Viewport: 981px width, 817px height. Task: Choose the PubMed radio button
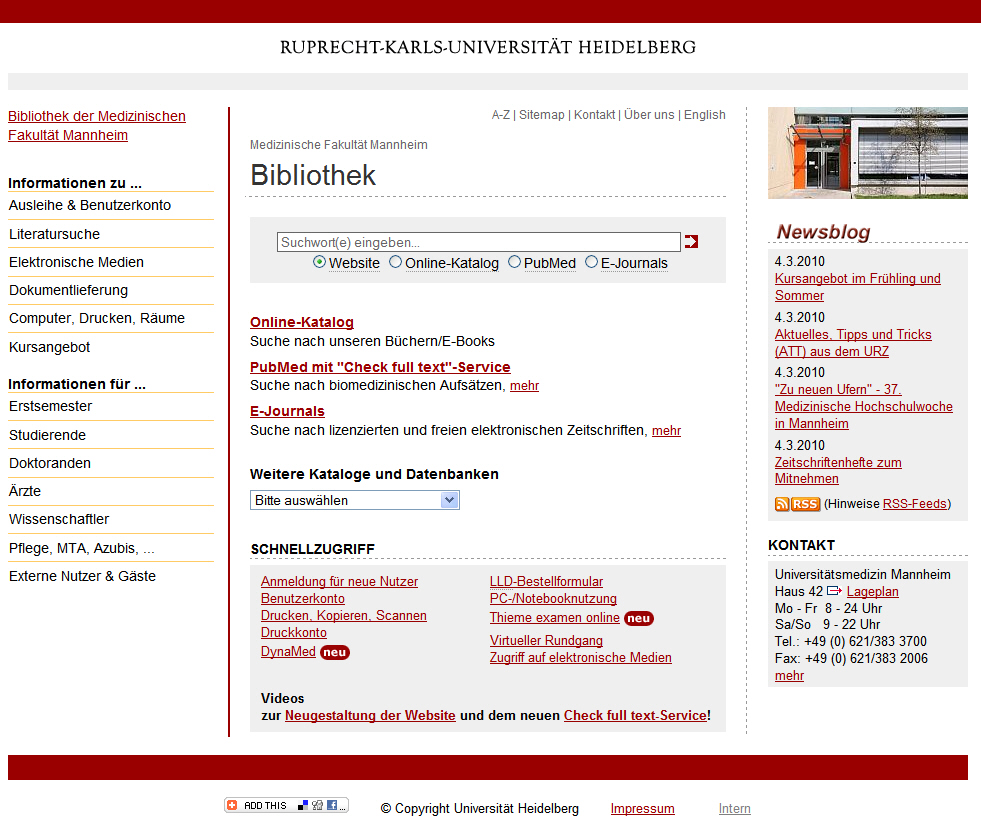(515, 262)
